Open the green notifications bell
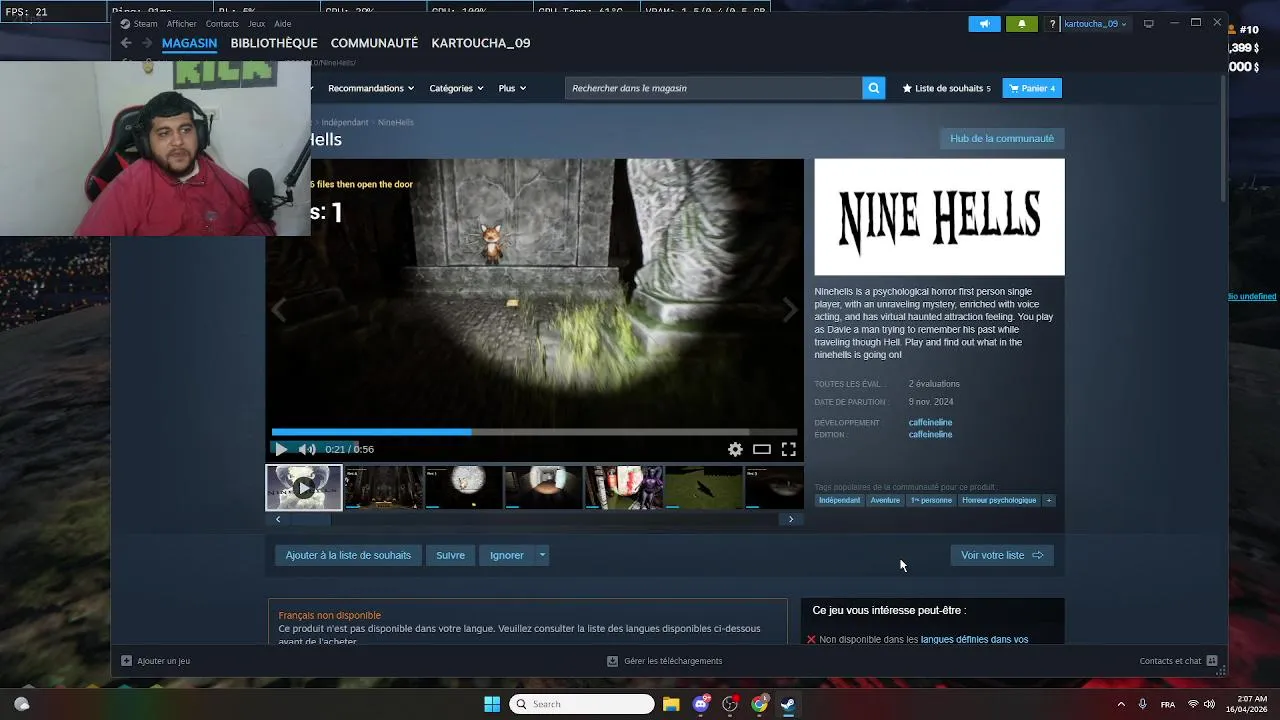This screenshot has height=720, width=1280. click(x=1021, y=24)
